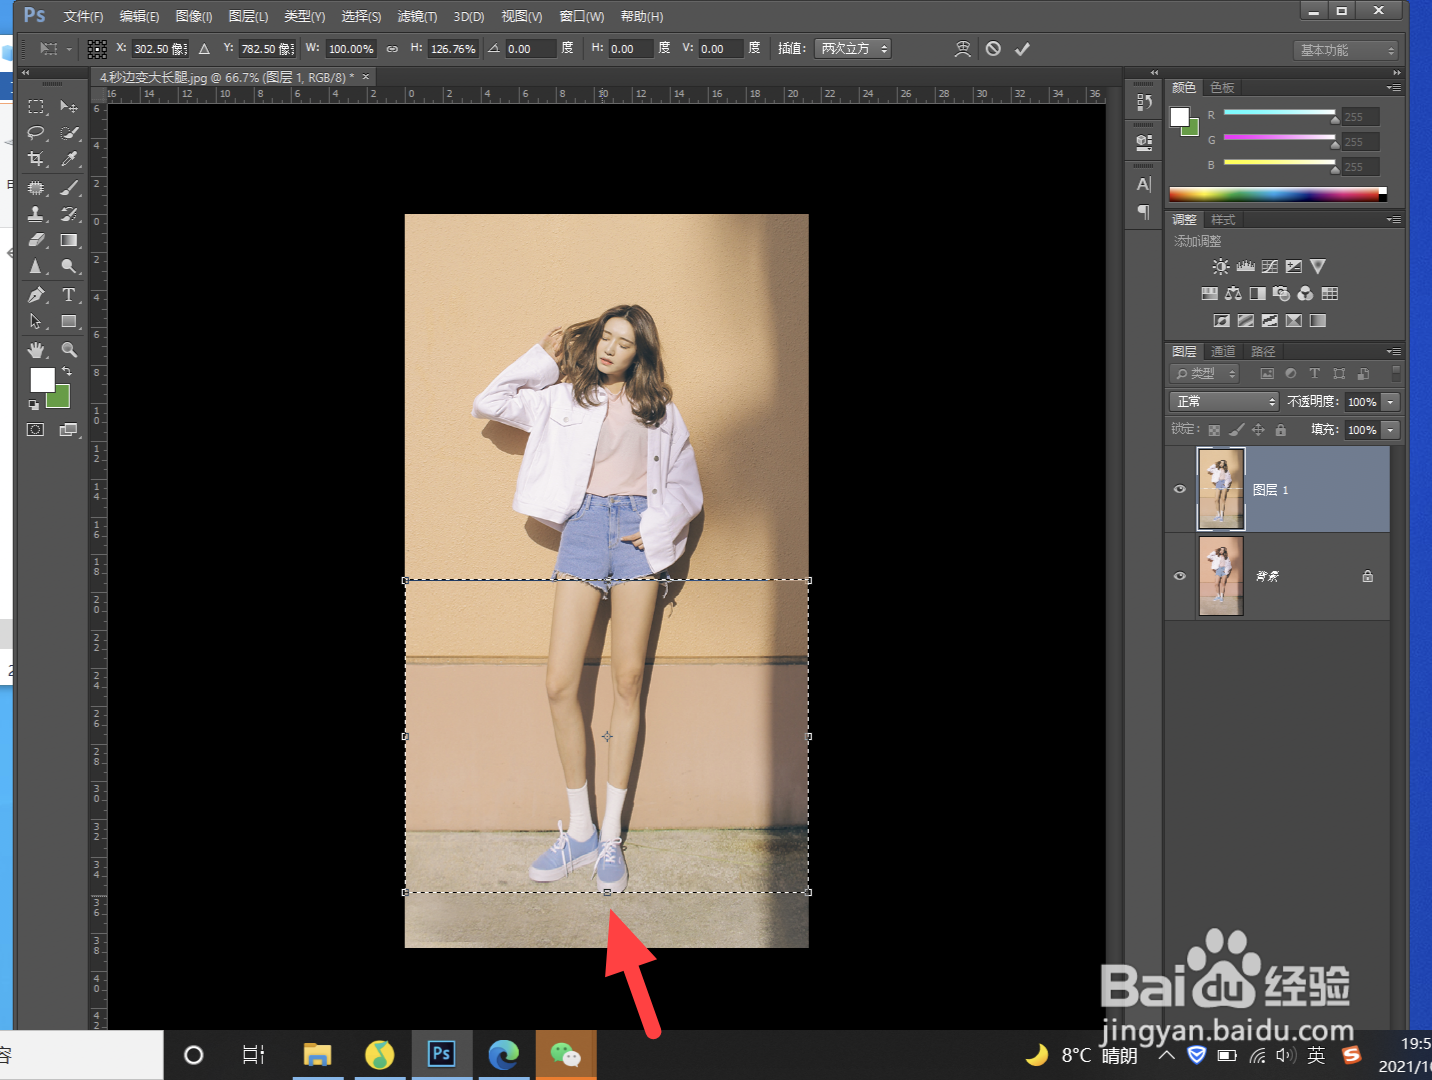Toggle relative positioning for reference point

coord(204,49)
